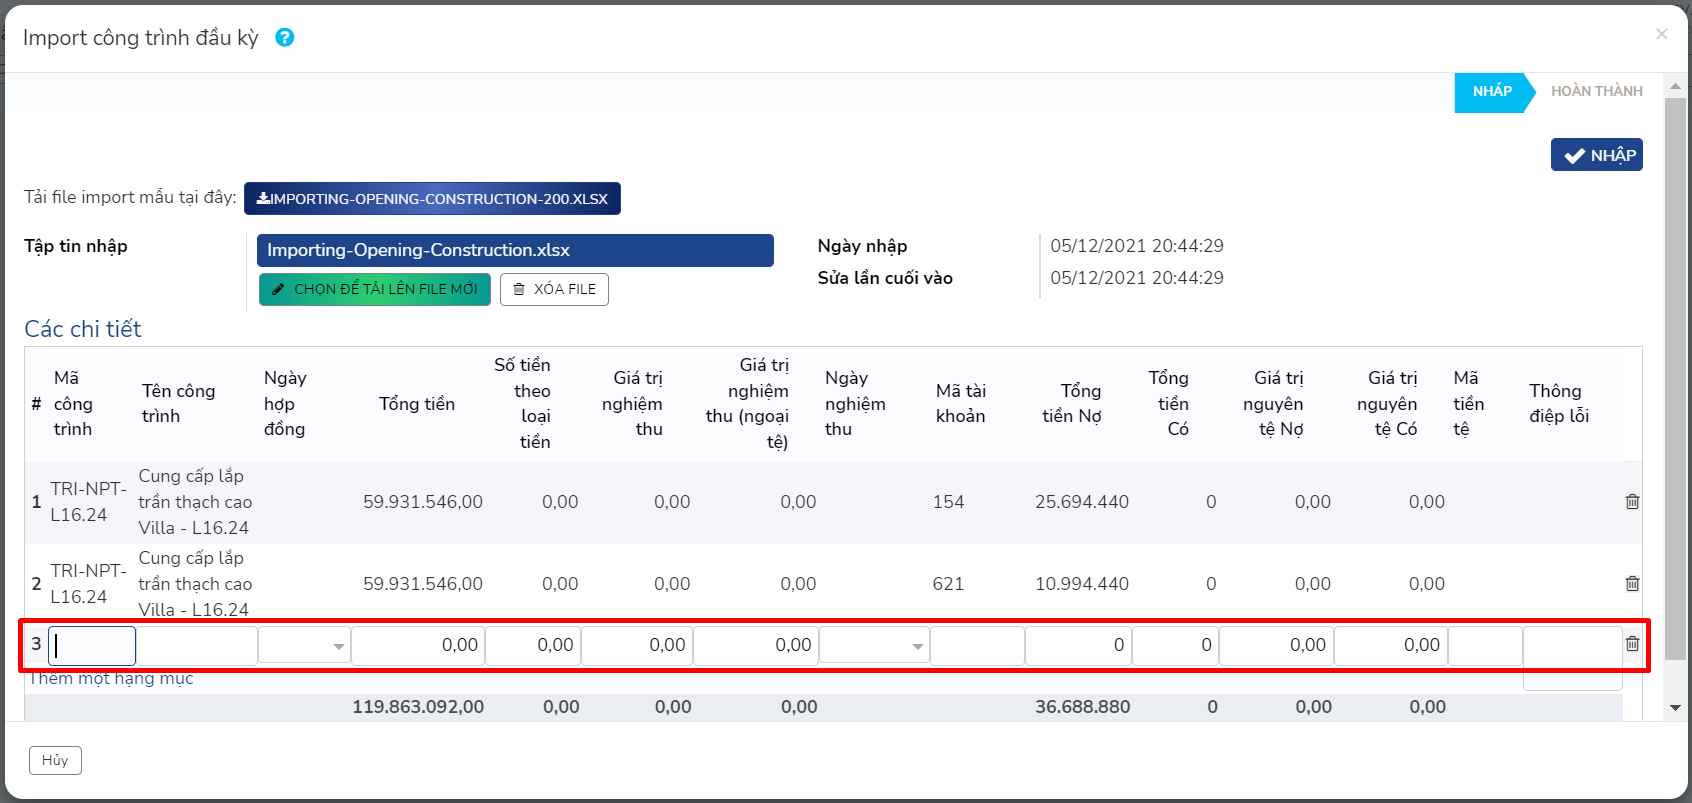Viewport: 1692px width, 803px height.
Task: Close the import dialog with X
Action: [x=1662, y=34]
